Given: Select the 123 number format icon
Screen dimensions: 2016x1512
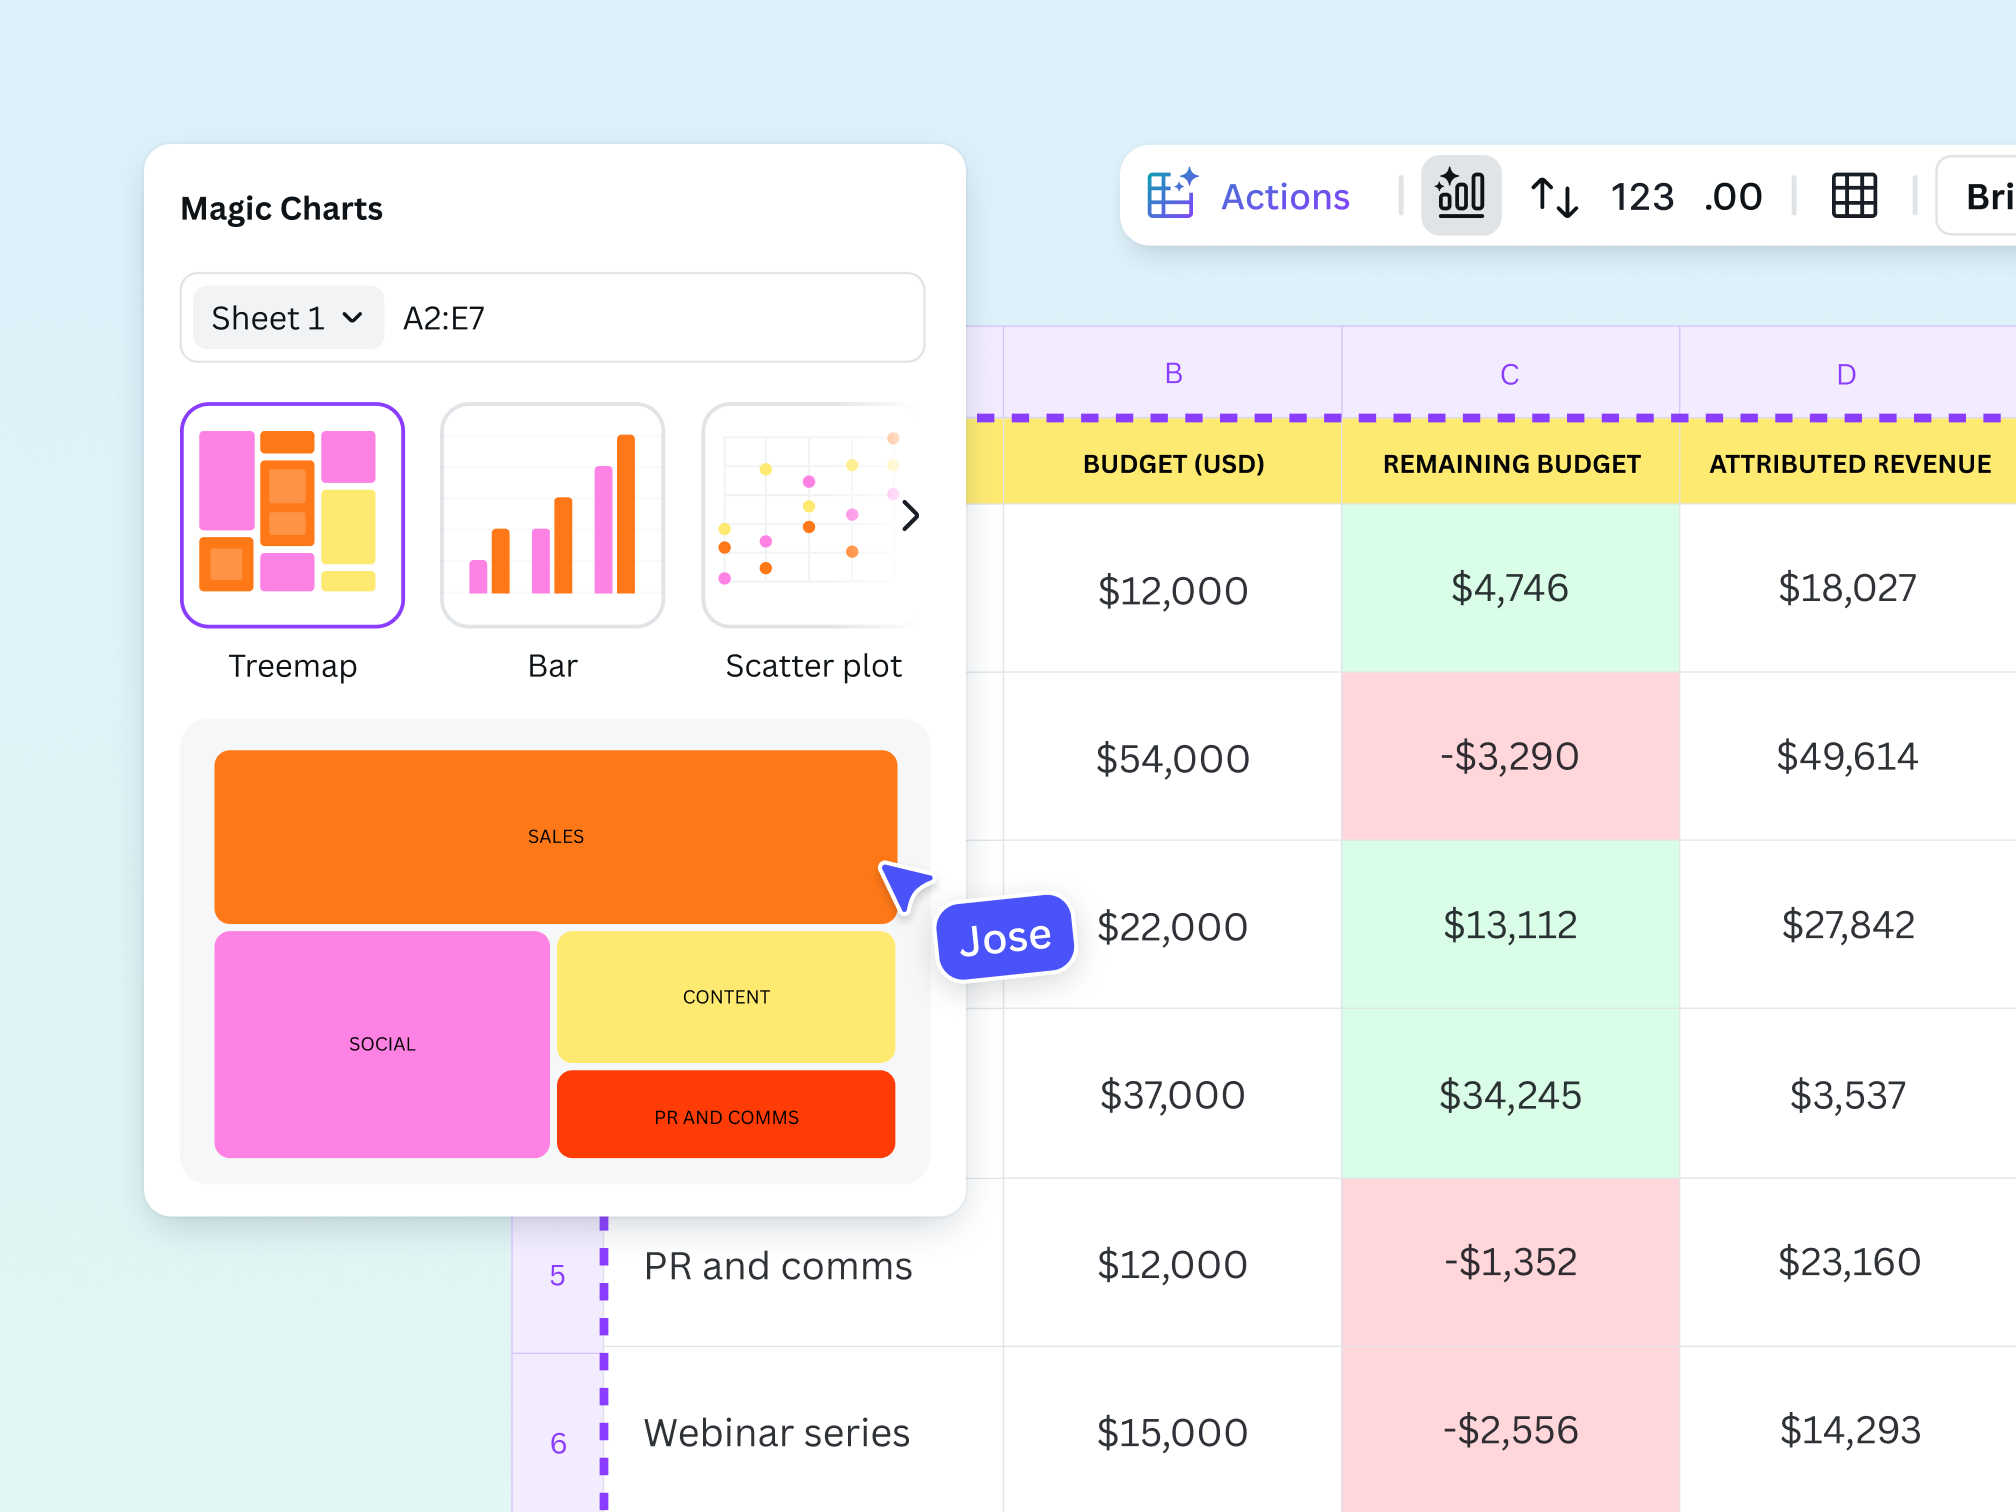Looking at the screenshot, I should [x=1641, y=197].
